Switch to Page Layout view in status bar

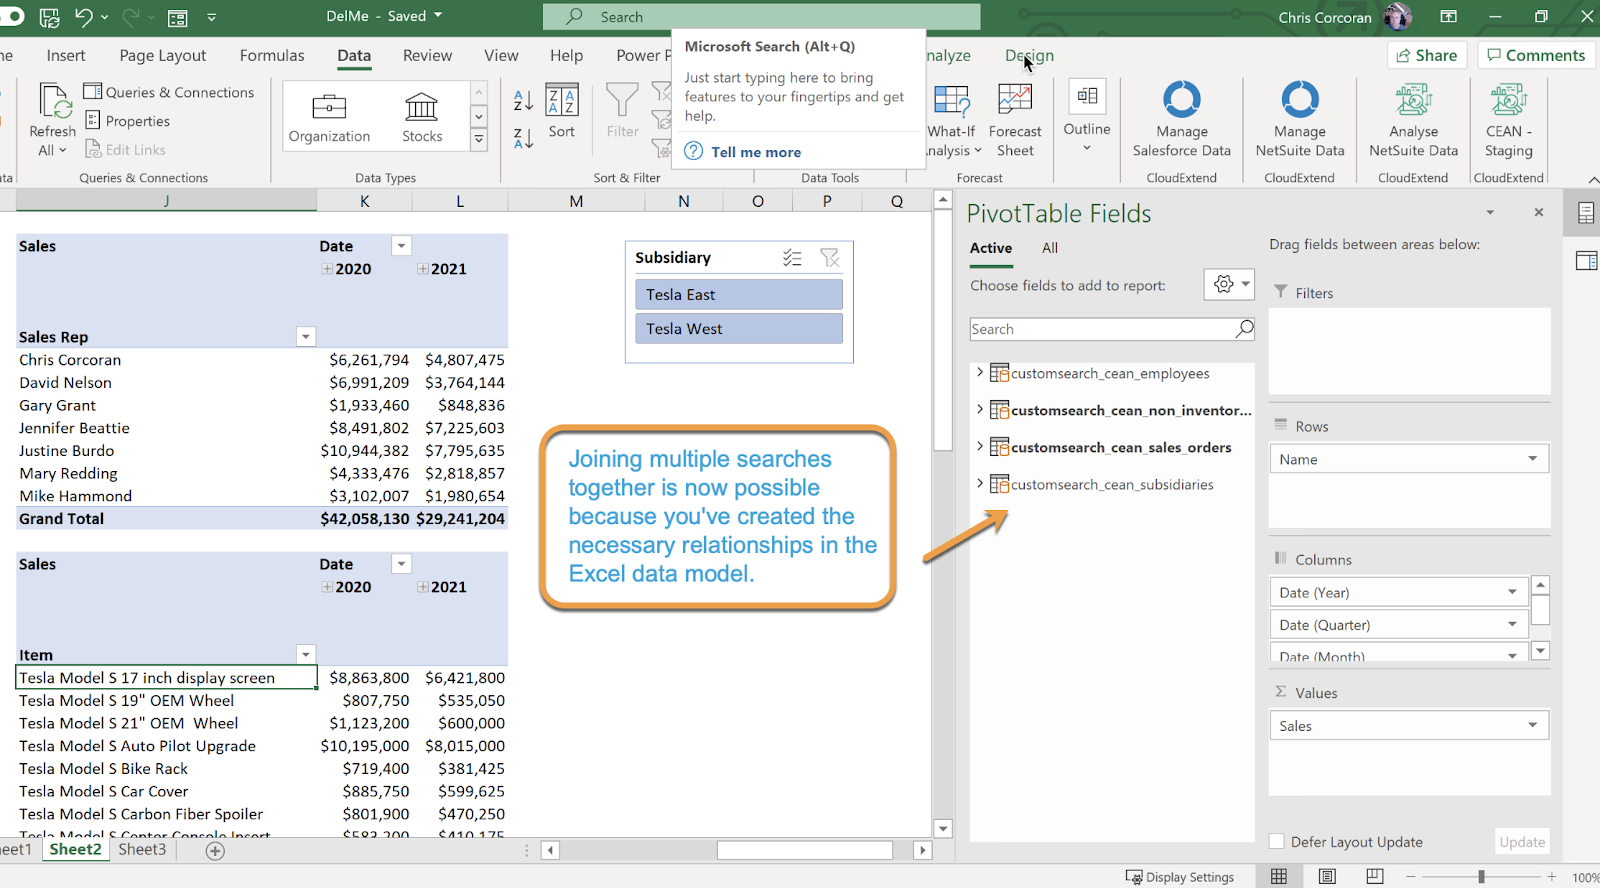(1327, 877)
